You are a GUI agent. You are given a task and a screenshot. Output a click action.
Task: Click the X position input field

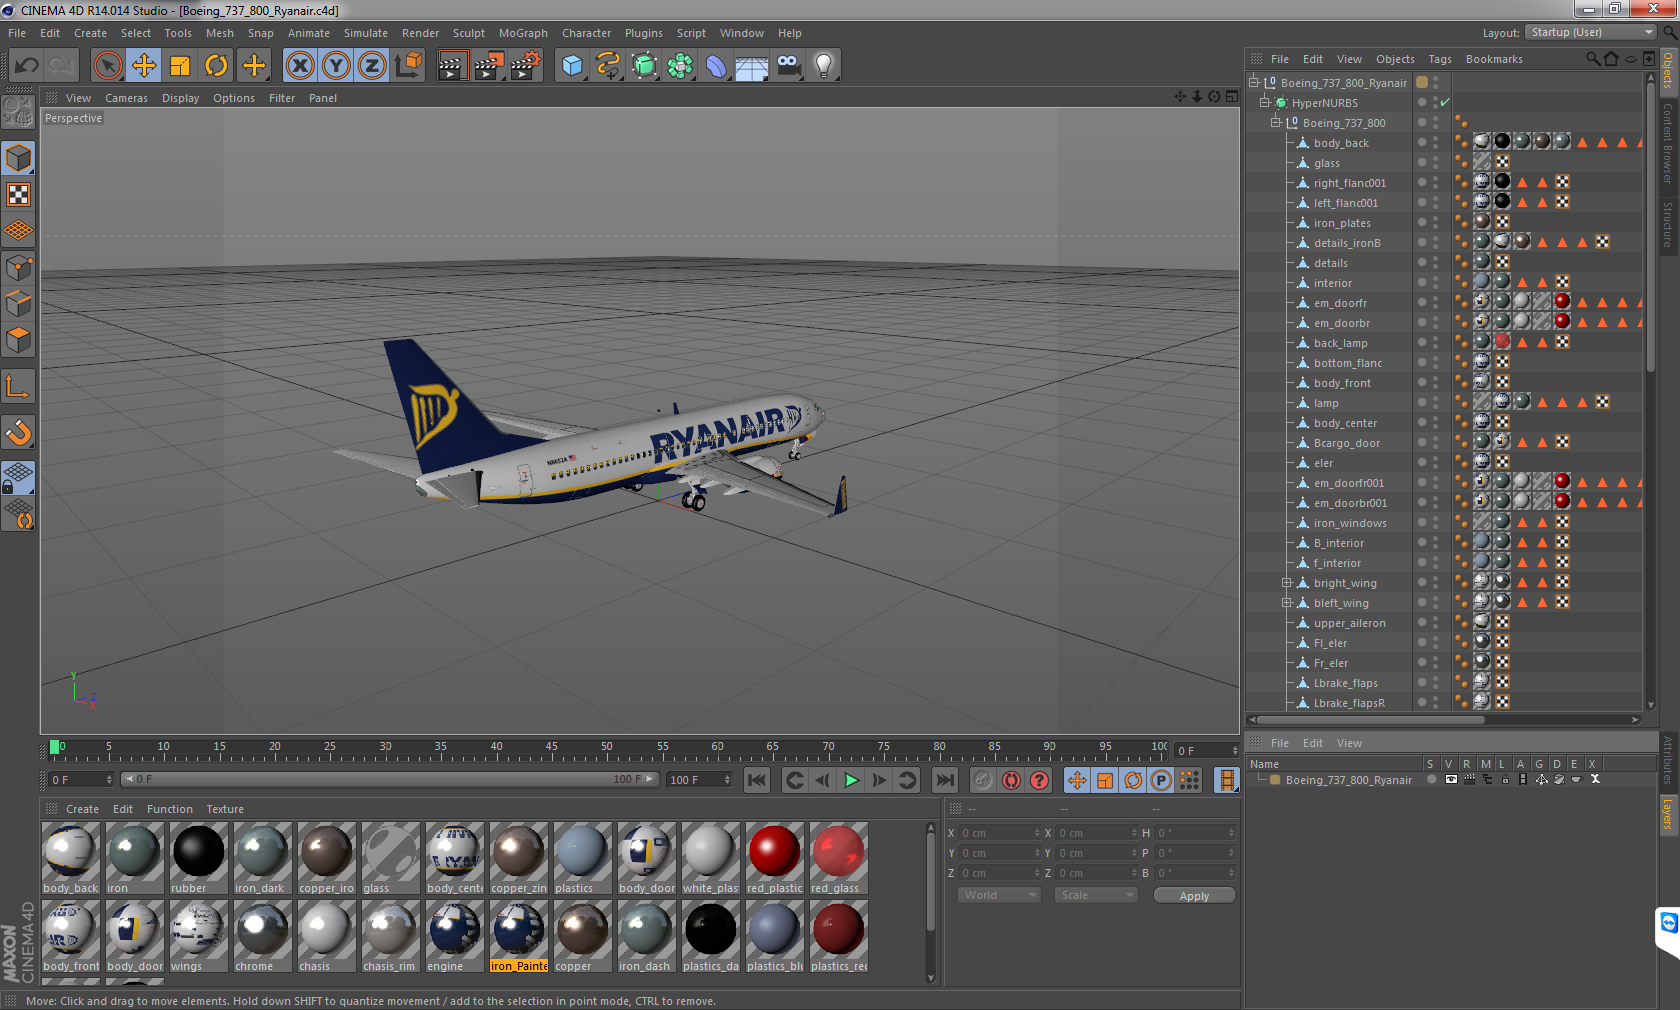(998, 832)
